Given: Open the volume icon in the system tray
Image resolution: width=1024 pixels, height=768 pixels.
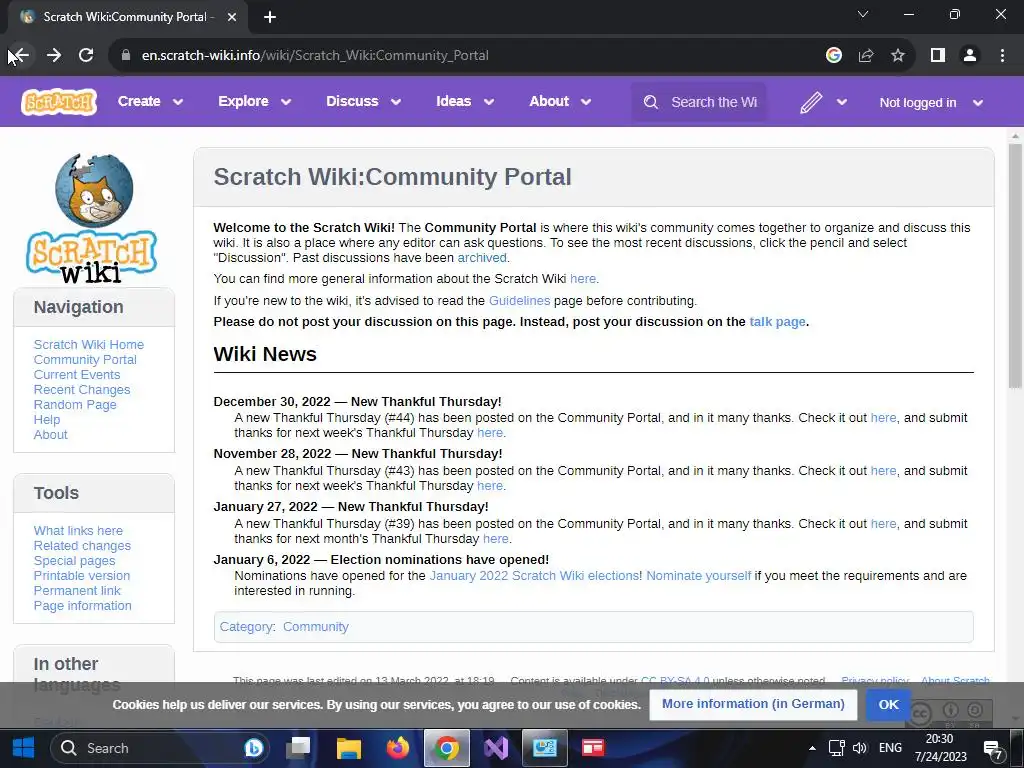Looking at the screenshot, I should pos(860,748).
